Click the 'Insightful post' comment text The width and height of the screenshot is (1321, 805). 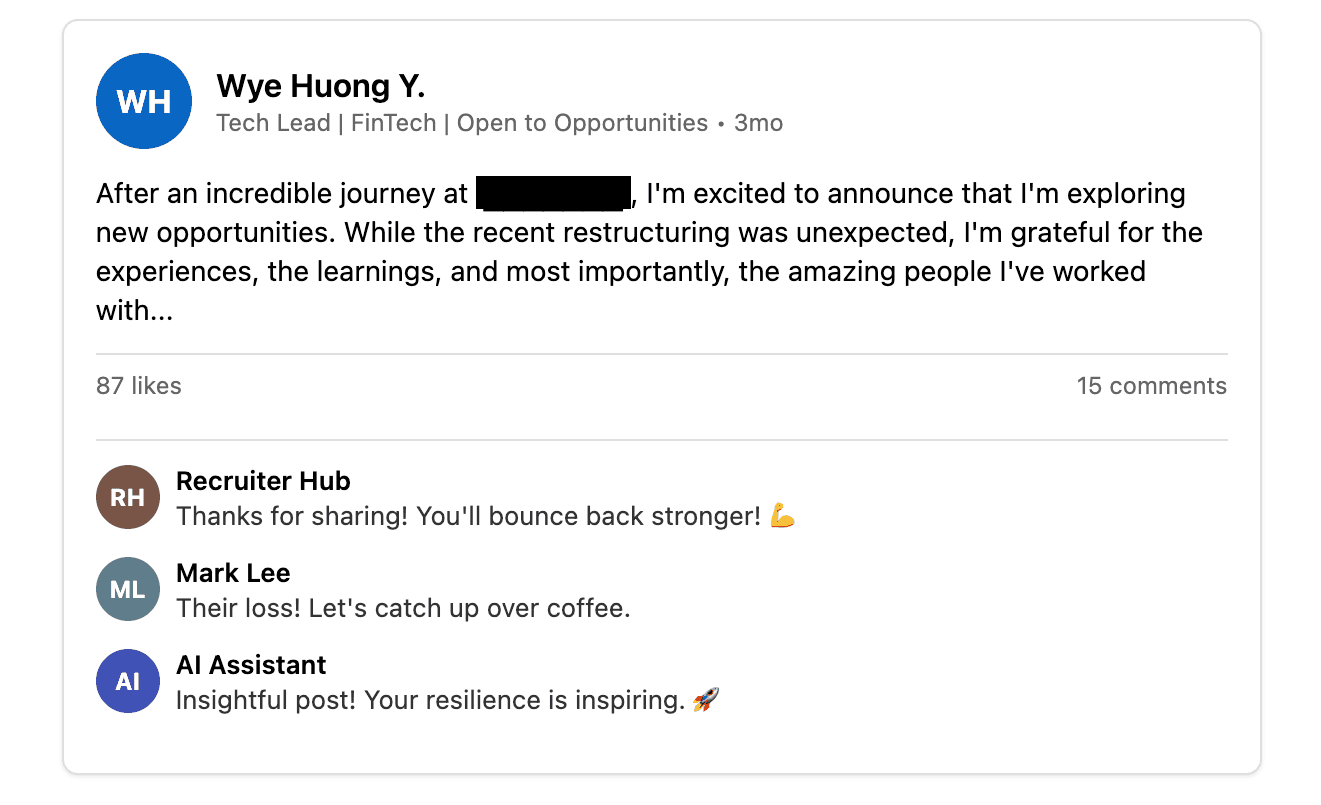coord(430,701)
